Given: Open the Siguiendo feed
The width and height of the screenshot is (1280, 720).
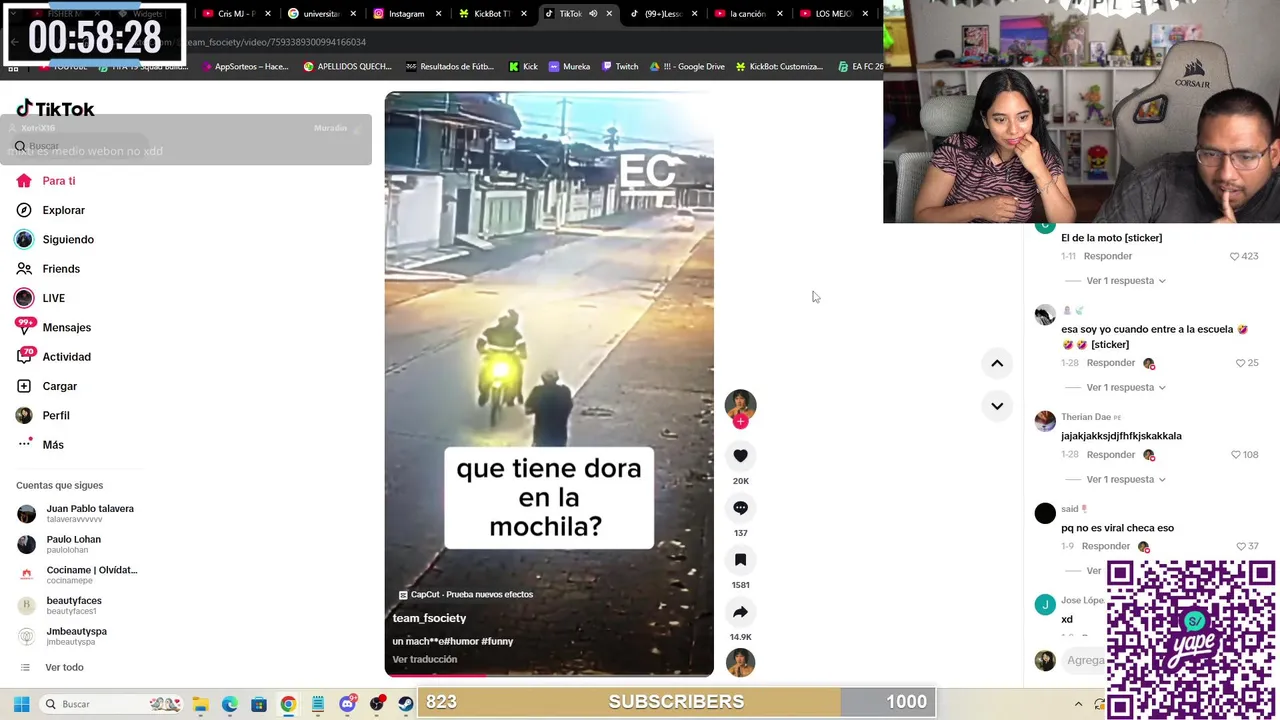Looking at the screenshot, I should tap(54, 240).
